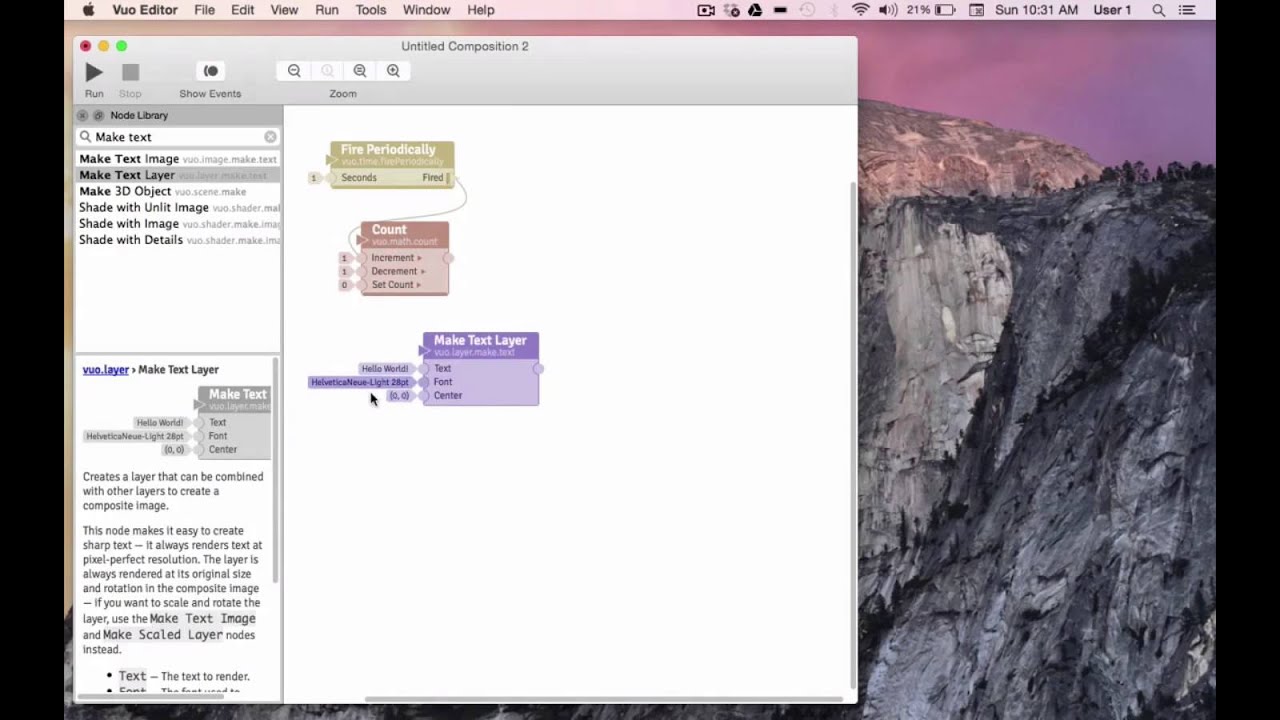Select Make 3D Object in the node list
The height and width of the screenshot is (720, 1280).
(x=178, y=191)
